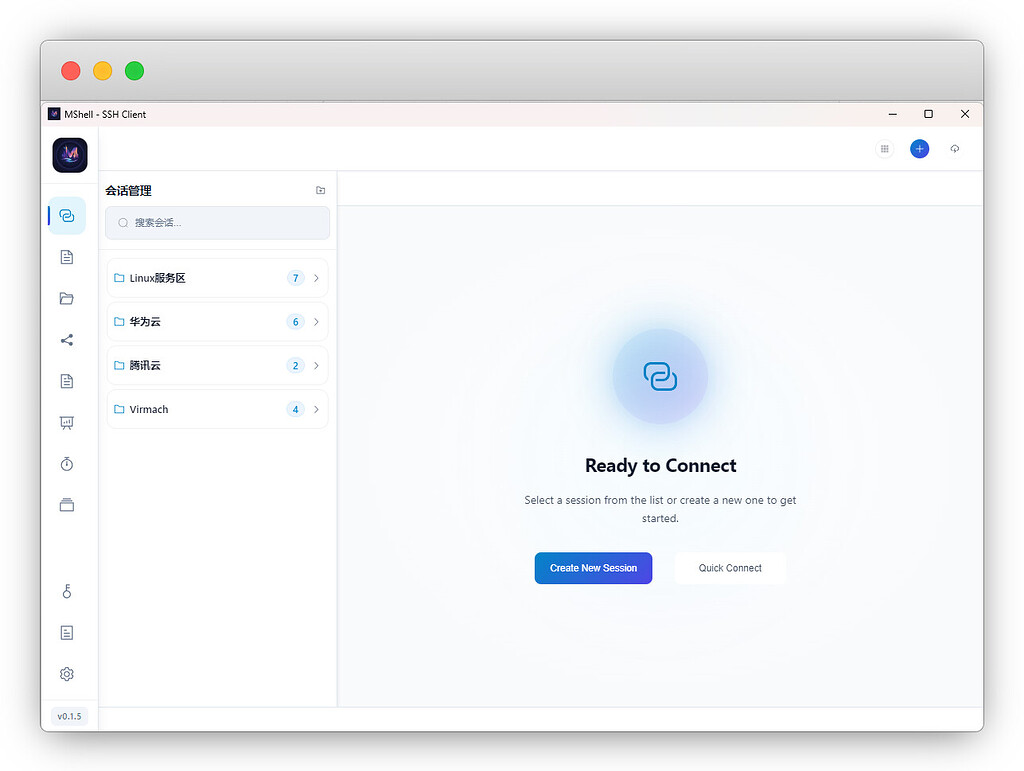
Task: Click the Create New Session button
Action: click(x=593, y=568)
